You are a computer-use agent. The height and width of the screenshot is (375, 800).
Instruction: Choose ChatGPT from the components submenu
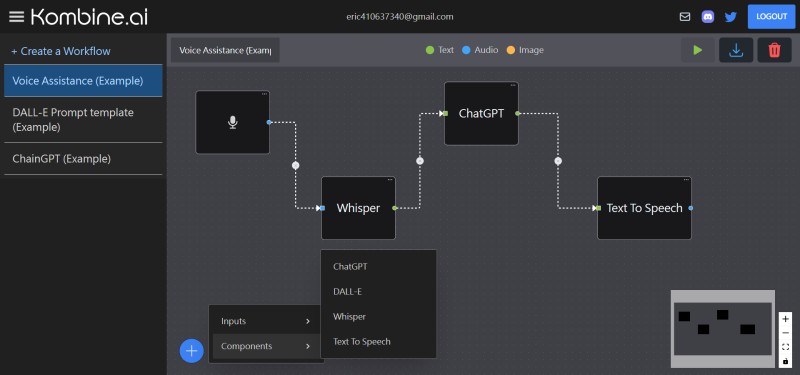pyautogui.click(x=378, y=266)
